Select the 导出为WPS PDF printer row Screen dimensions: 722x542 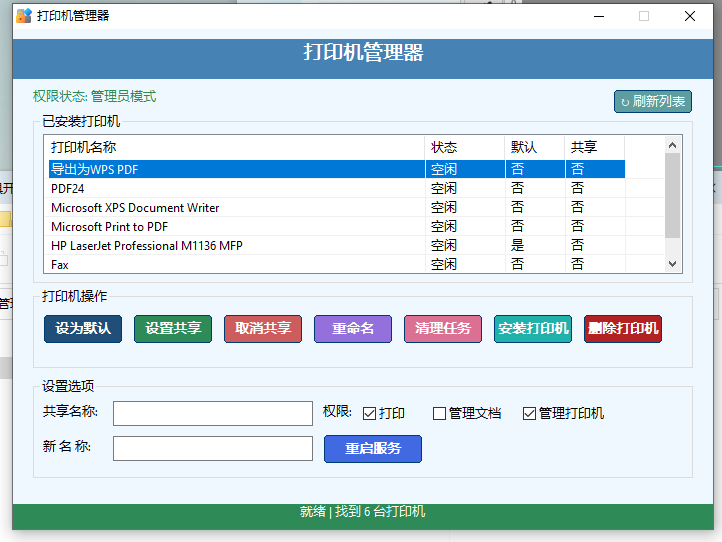click(x=337, y=169)
